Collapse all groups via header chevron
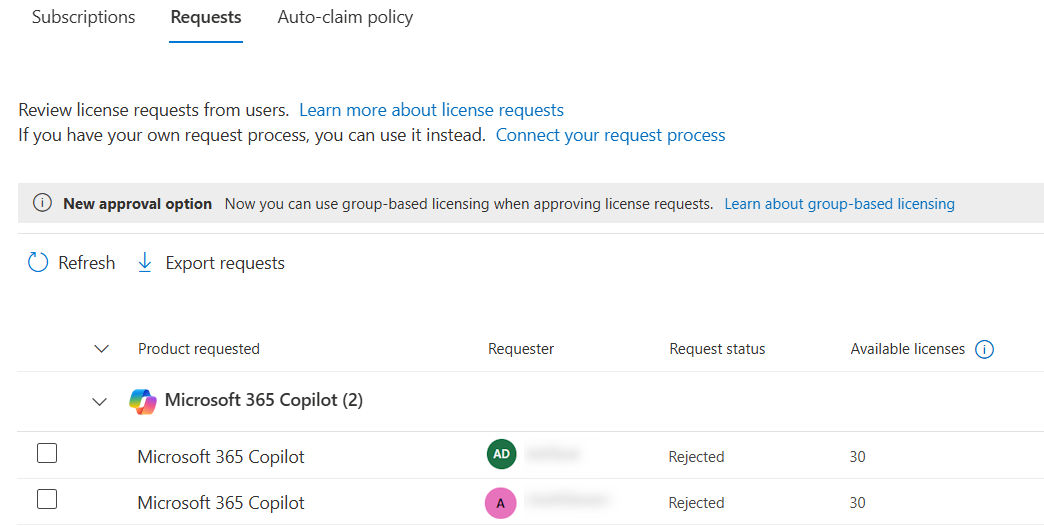This screenshot has height=526, width=1044. pyautogui.click(x=101, y=349)
